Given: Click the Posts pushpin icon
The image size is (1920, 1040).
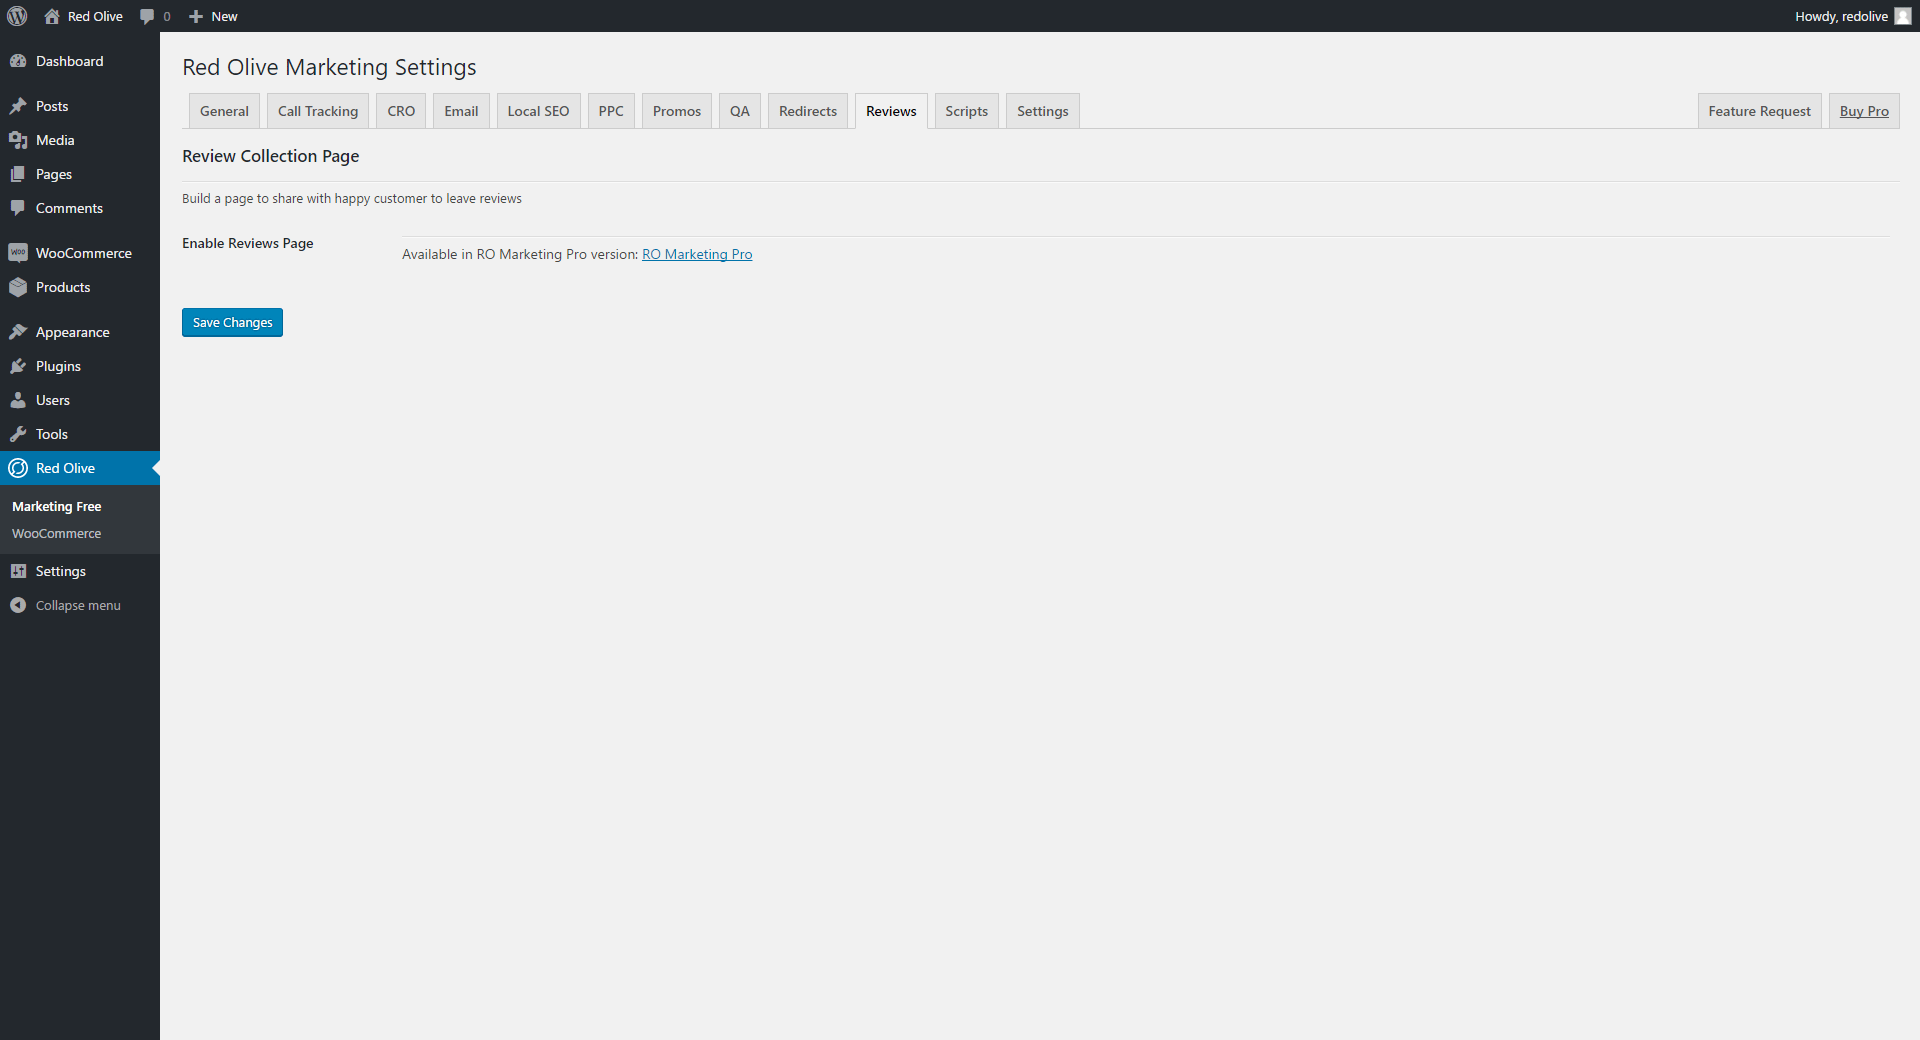Looking at the screenshot, I should [18, 106].
